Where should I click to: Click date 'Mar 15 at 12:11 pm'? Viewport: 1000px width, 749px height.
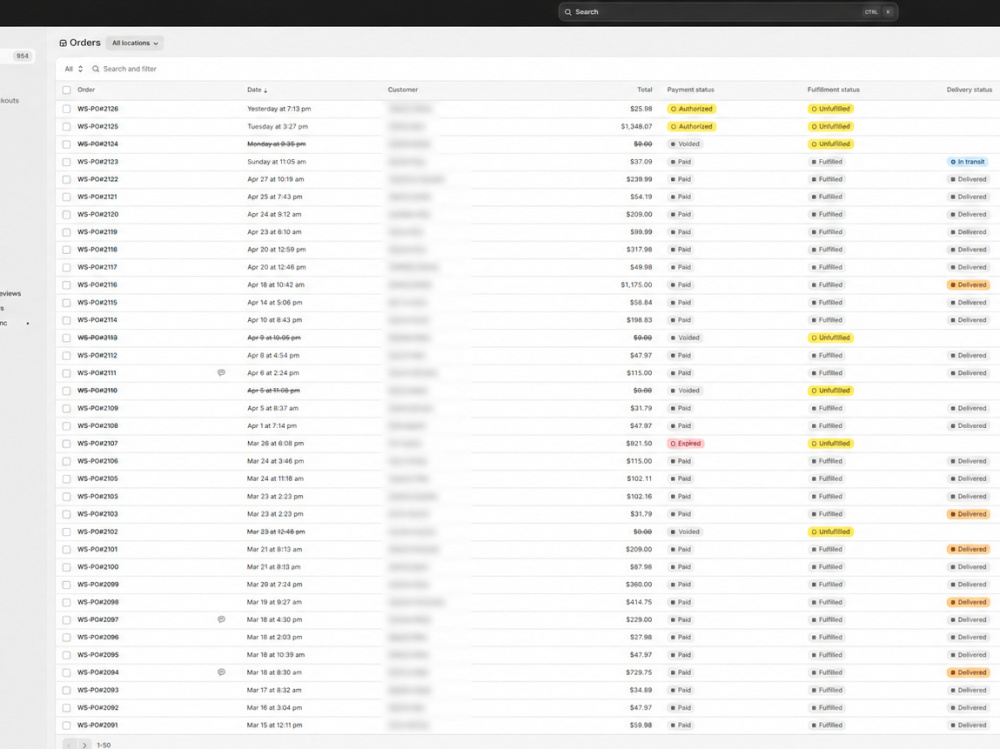[x=275, y=725]
